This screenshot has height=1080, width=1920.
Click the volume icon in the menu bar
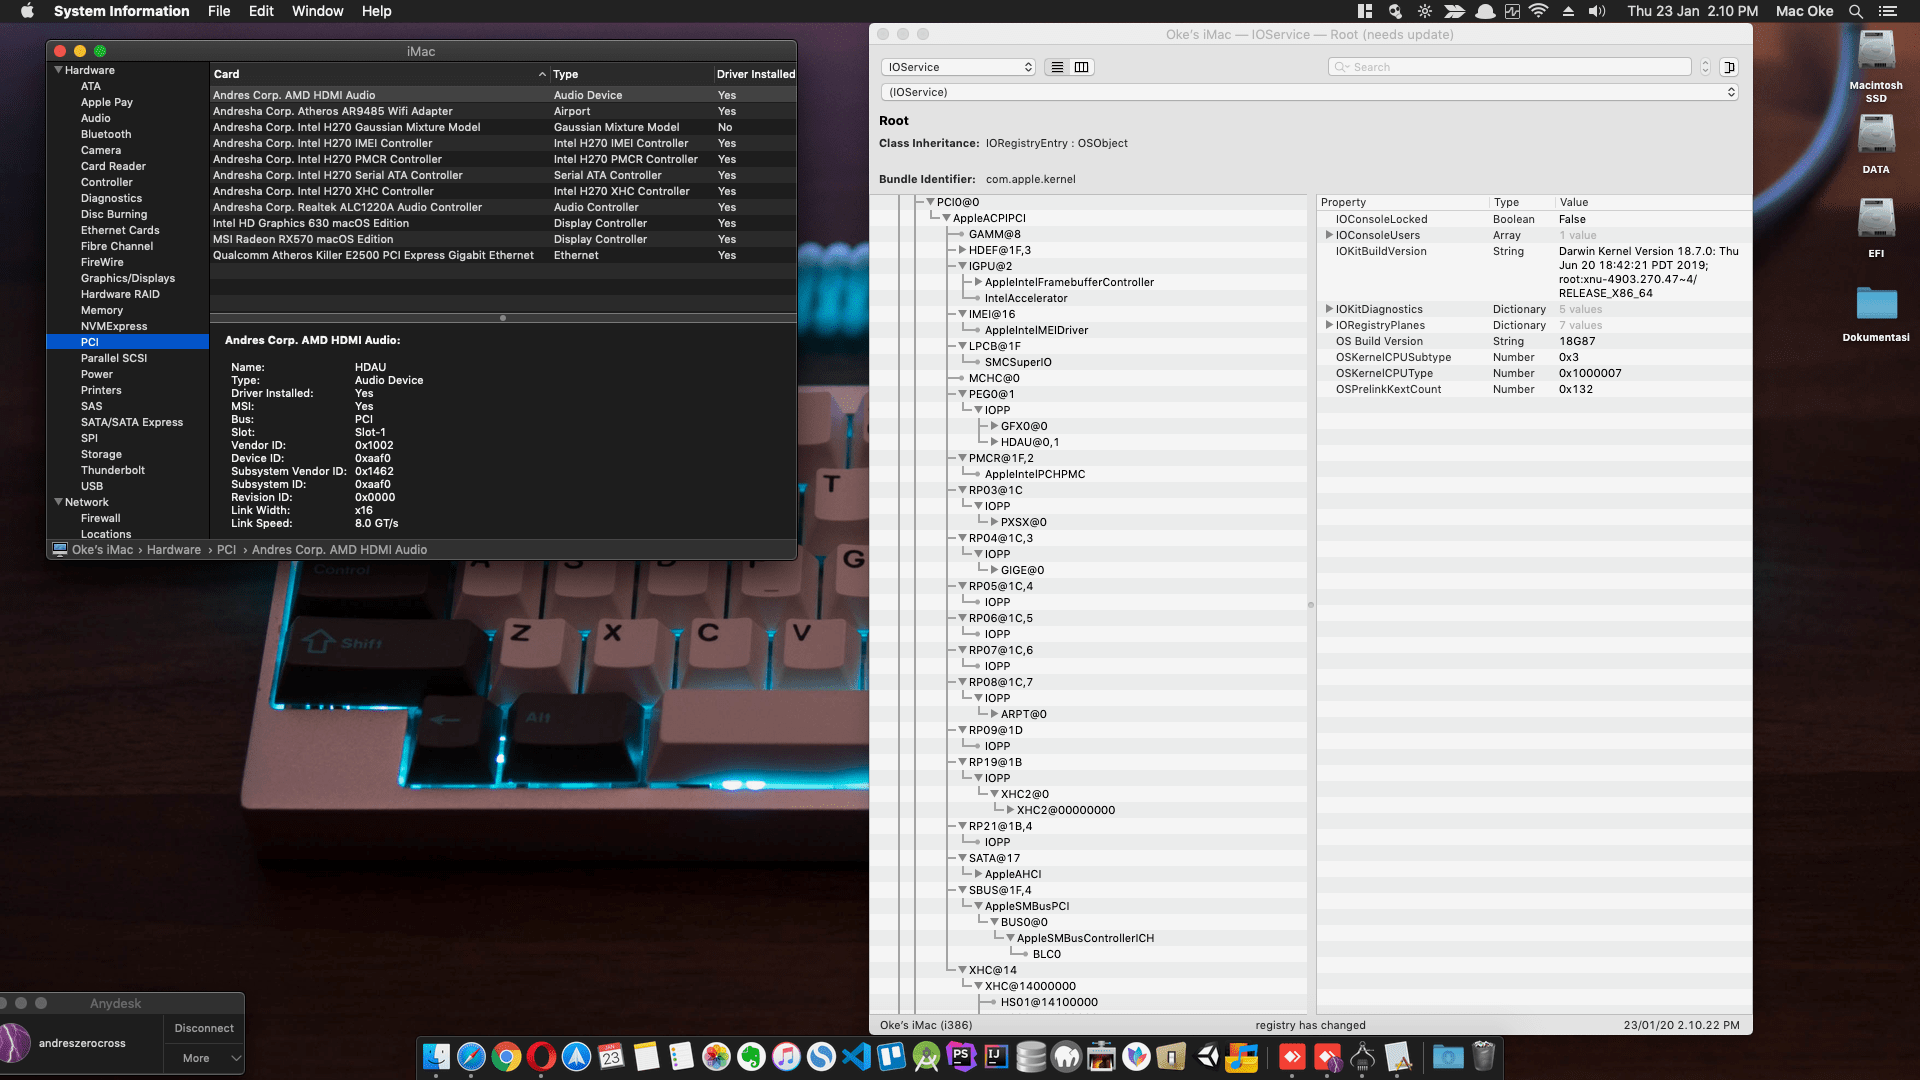click(1597, 11)
